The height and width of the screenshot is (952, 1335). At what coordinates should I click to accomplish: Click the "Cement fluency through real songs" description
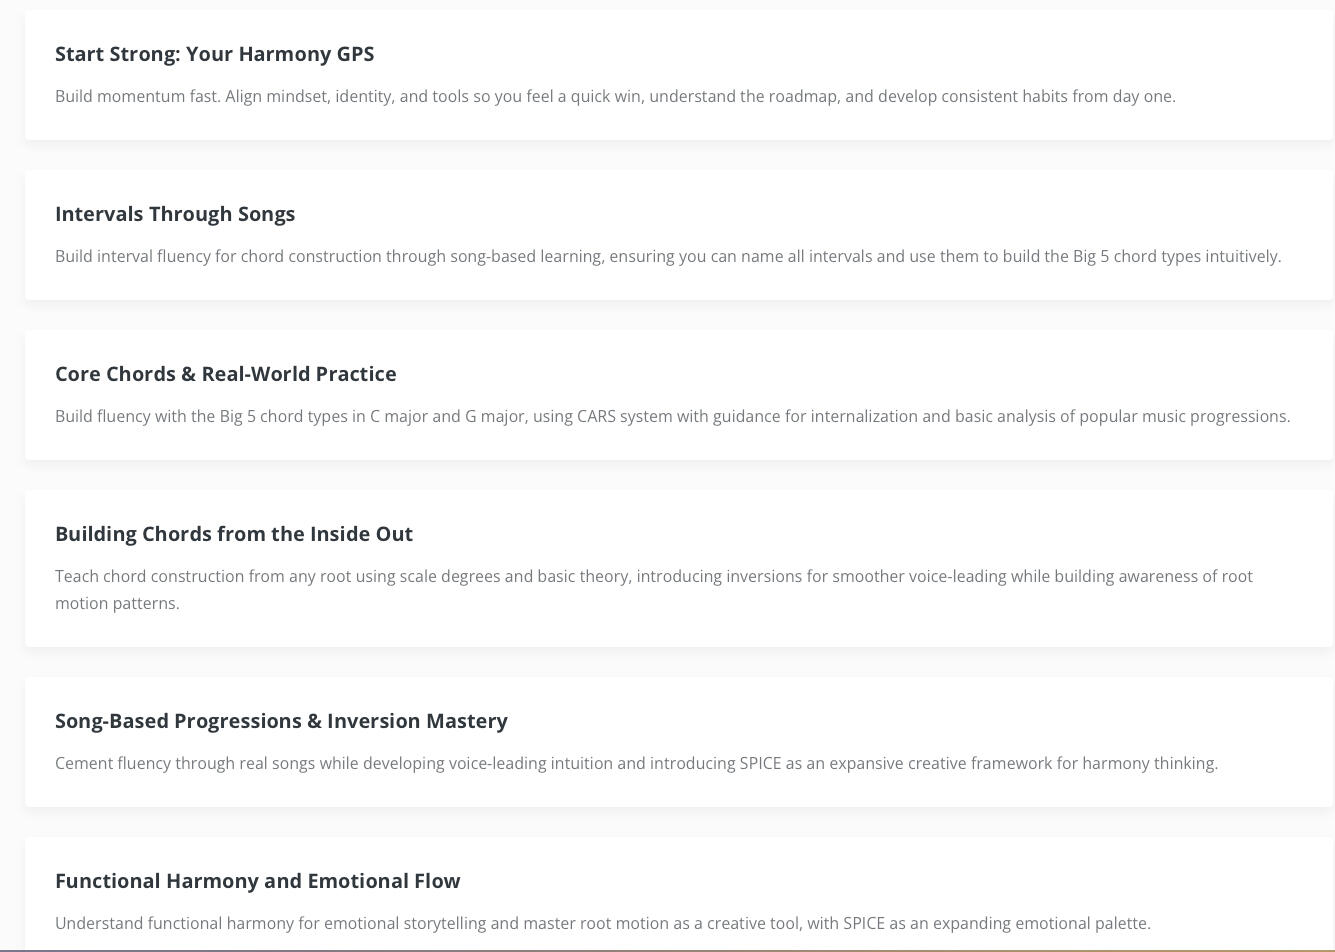636,764
